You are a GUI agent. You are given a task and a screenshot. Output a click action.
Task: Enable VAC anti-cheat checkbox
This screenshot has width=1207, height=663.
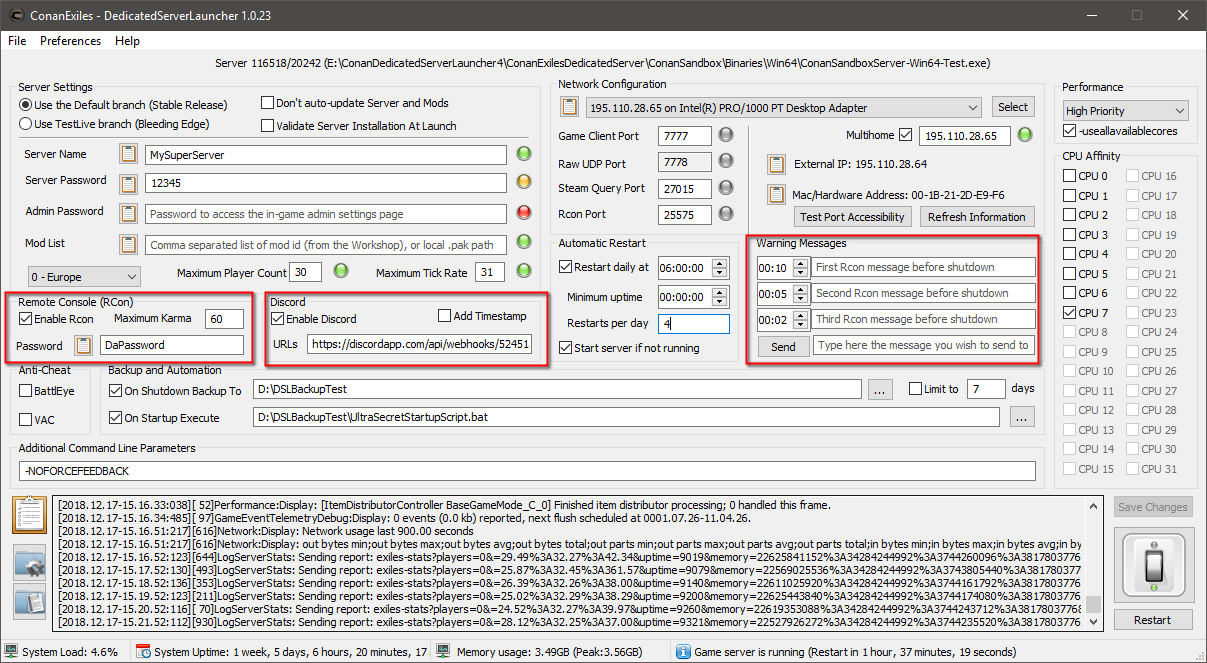click(26, 419)
